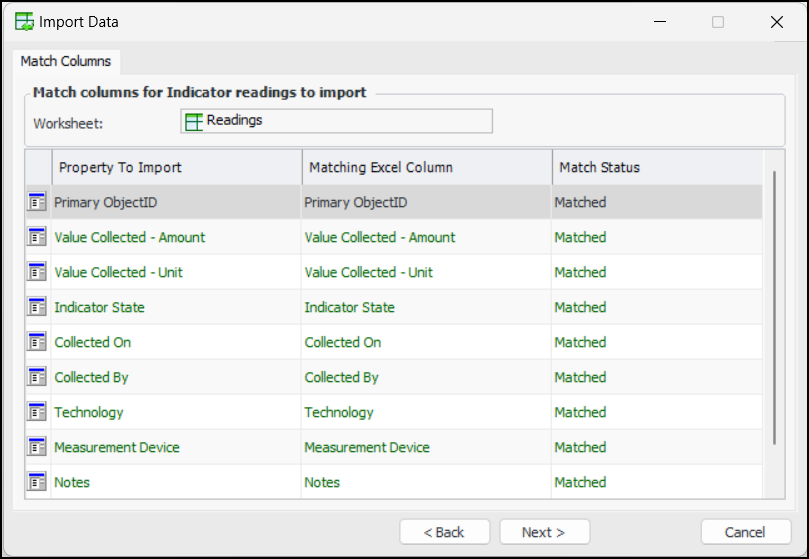Open the Readings worksheet dropdown
The image size is (809, 559).
click(336, 121)
